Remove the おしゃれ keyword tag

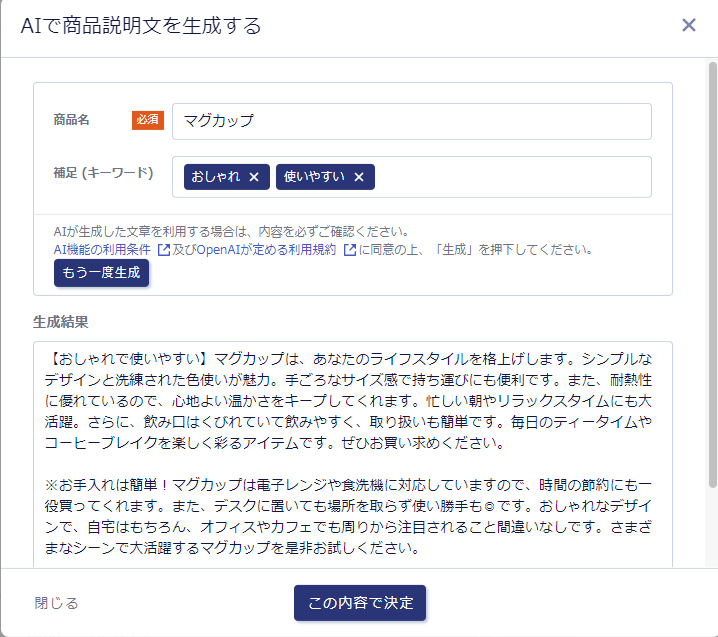click(254, 177)
